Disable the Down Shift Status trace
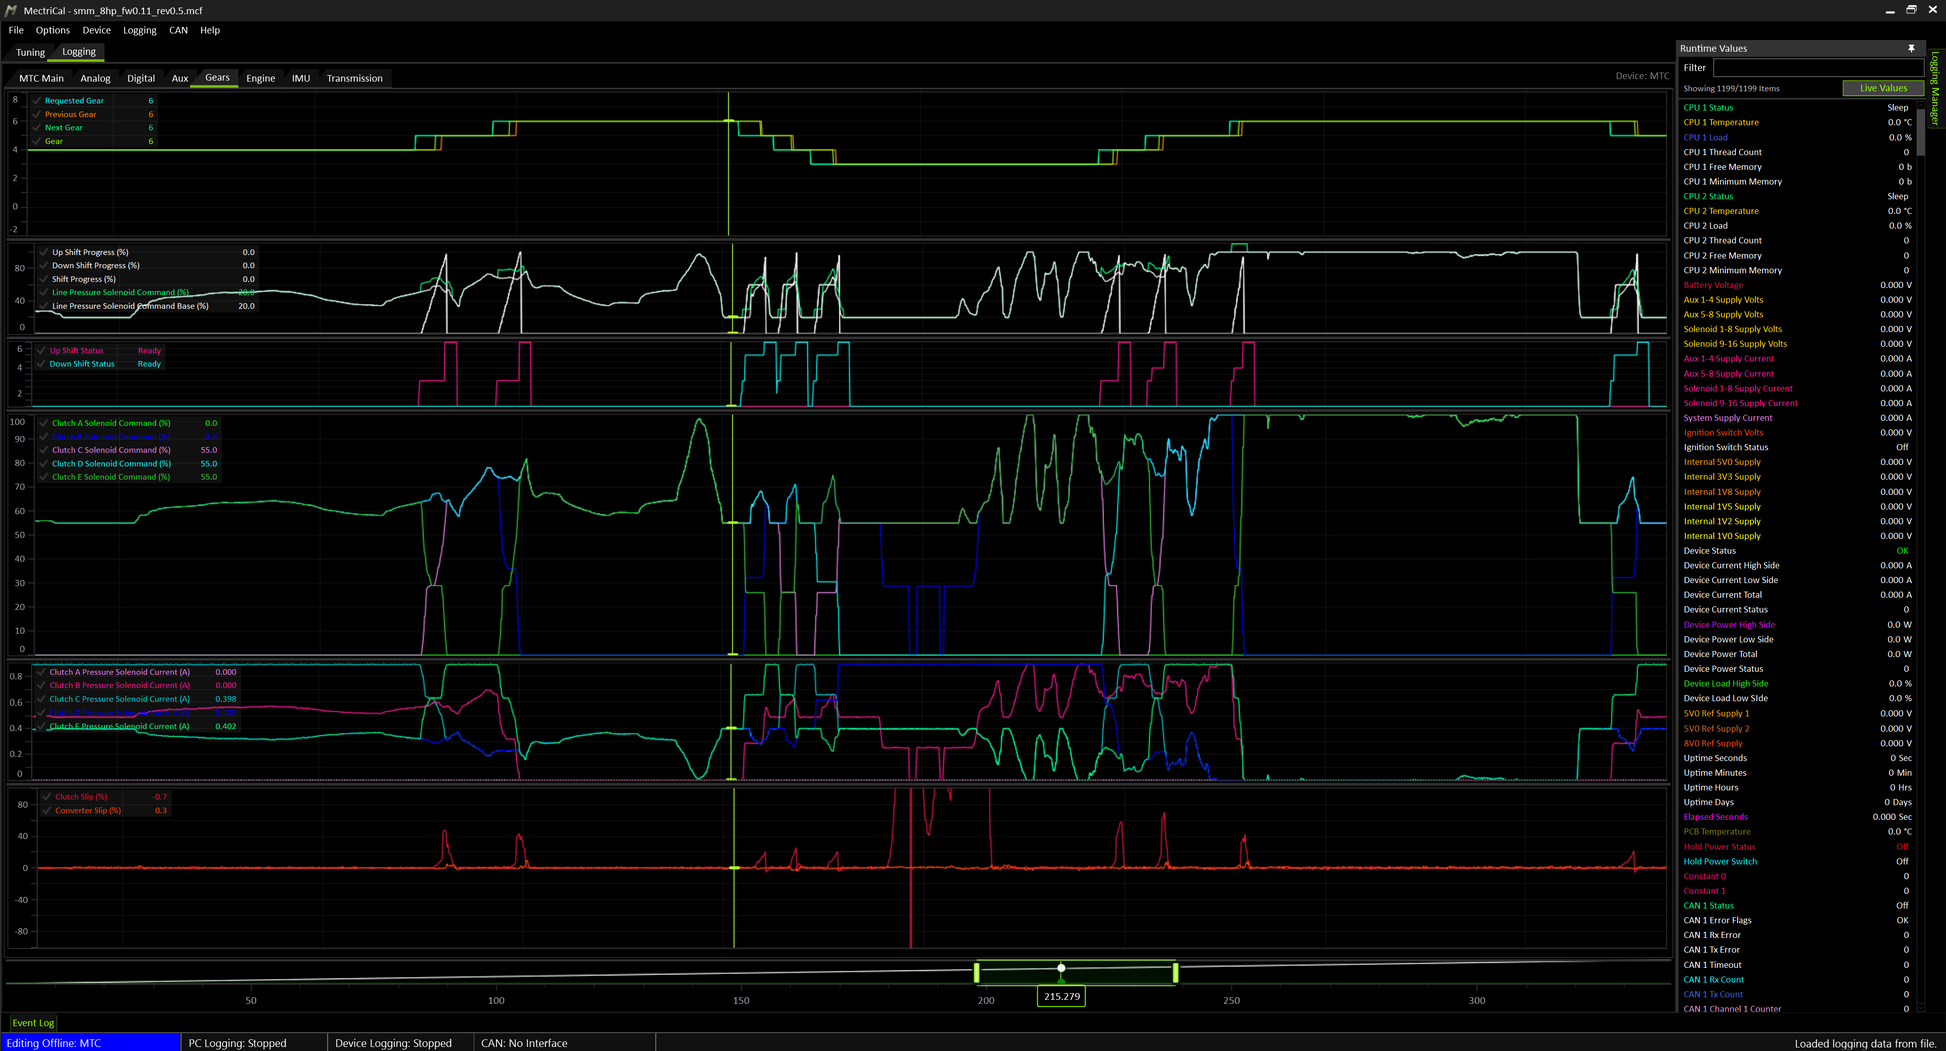Viewport: 1946px width, 1051px height. click(x=41, y=364)
